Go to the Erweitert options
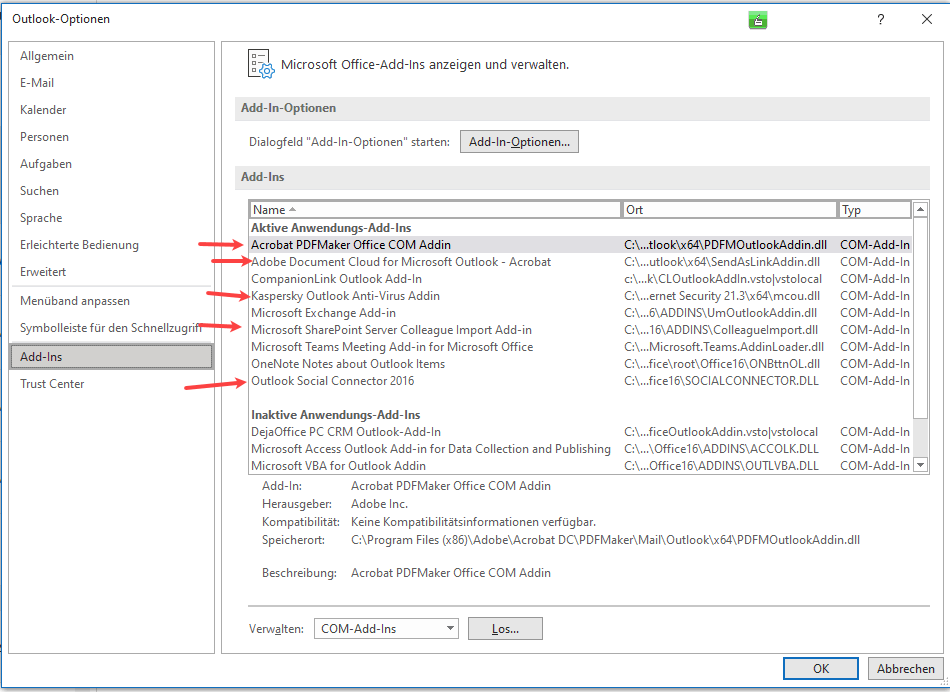The width and height of the screenshot is (950, 692). coord(111,271)
